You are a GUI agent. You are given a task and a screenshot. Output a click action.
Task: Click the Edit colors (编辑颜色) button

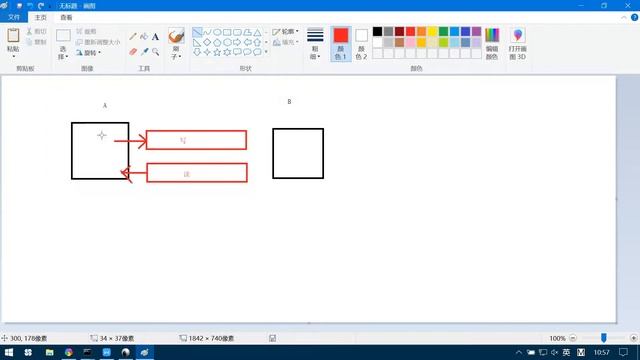[492, 44]
